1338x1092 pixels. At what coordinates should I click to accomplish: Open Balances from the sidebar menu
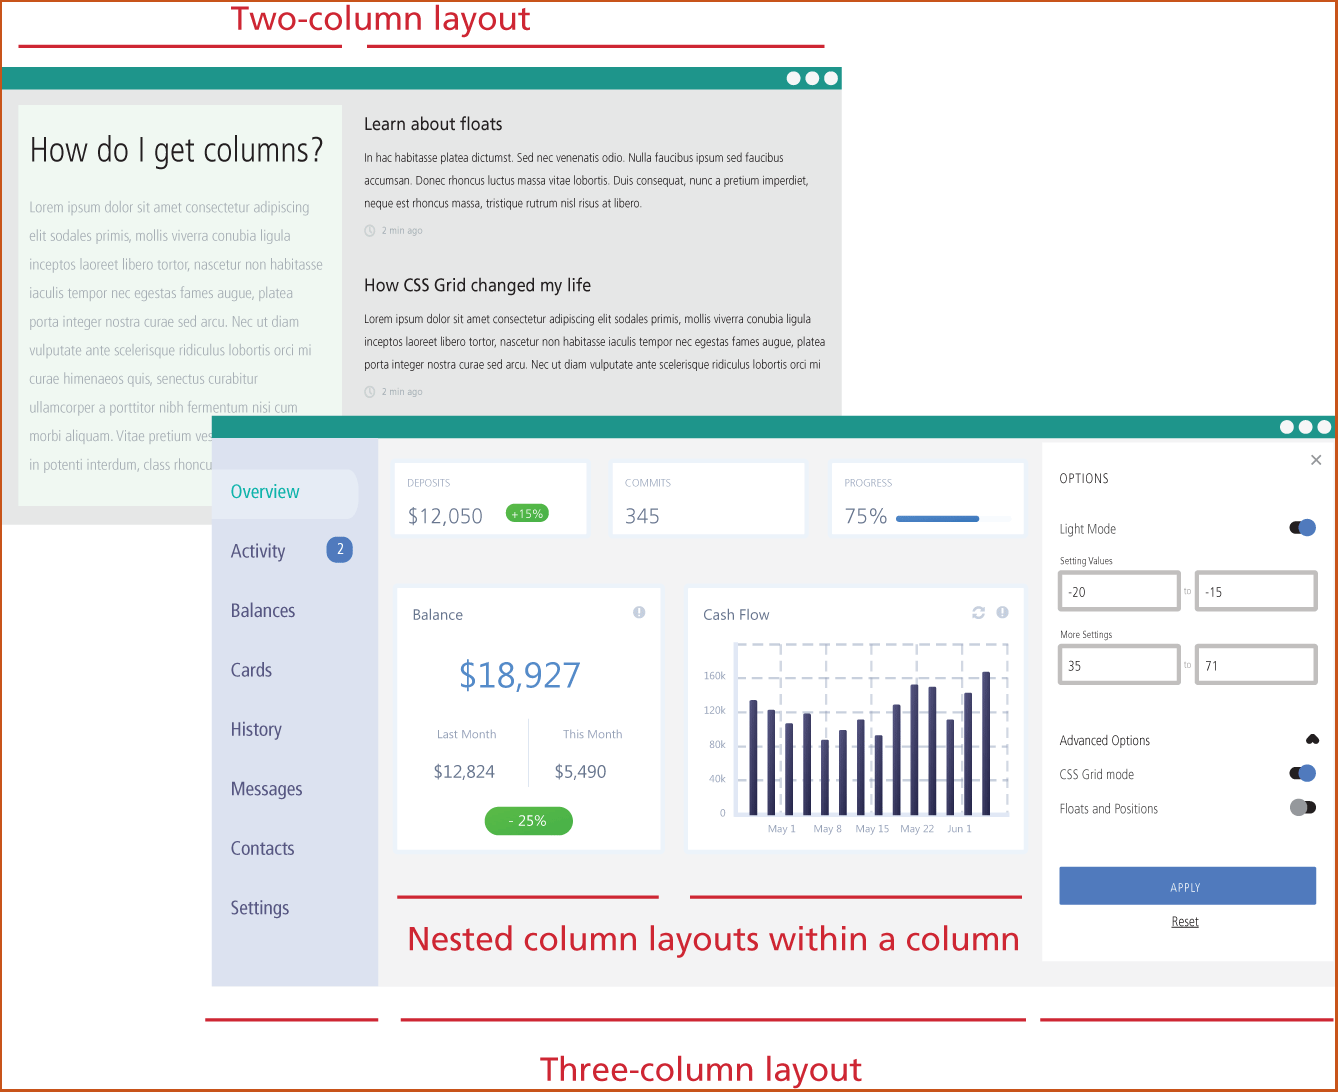tap(263, 611)
